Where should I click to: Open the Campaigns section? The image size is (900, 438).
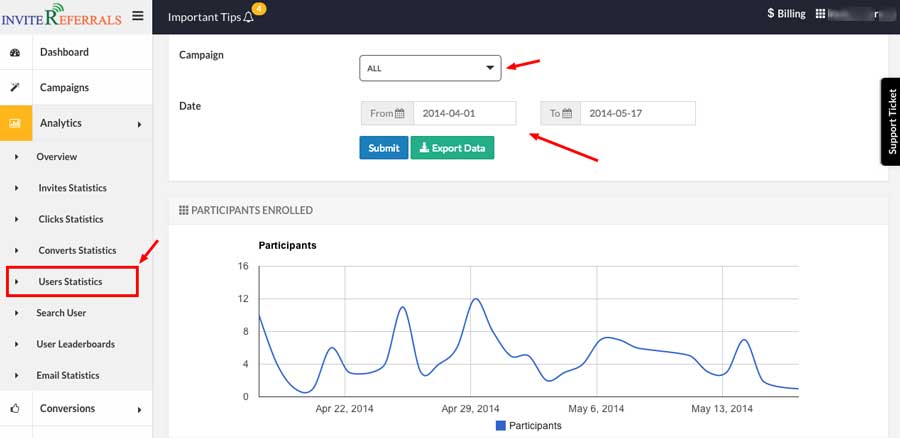pyautogui.click(x=64, y=88)
